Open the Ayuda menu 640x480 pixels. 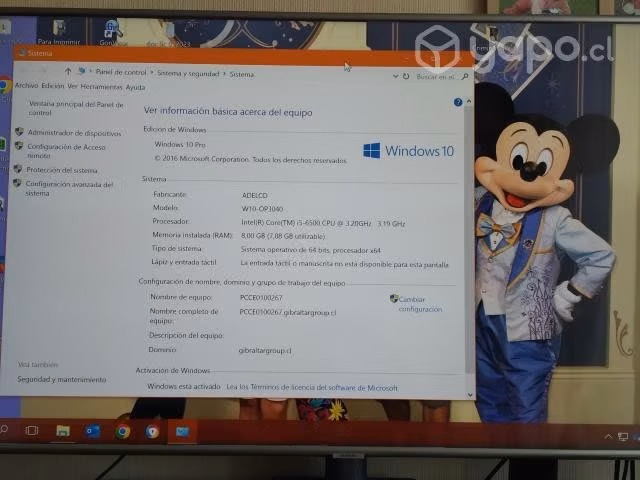tap(135, 87)
